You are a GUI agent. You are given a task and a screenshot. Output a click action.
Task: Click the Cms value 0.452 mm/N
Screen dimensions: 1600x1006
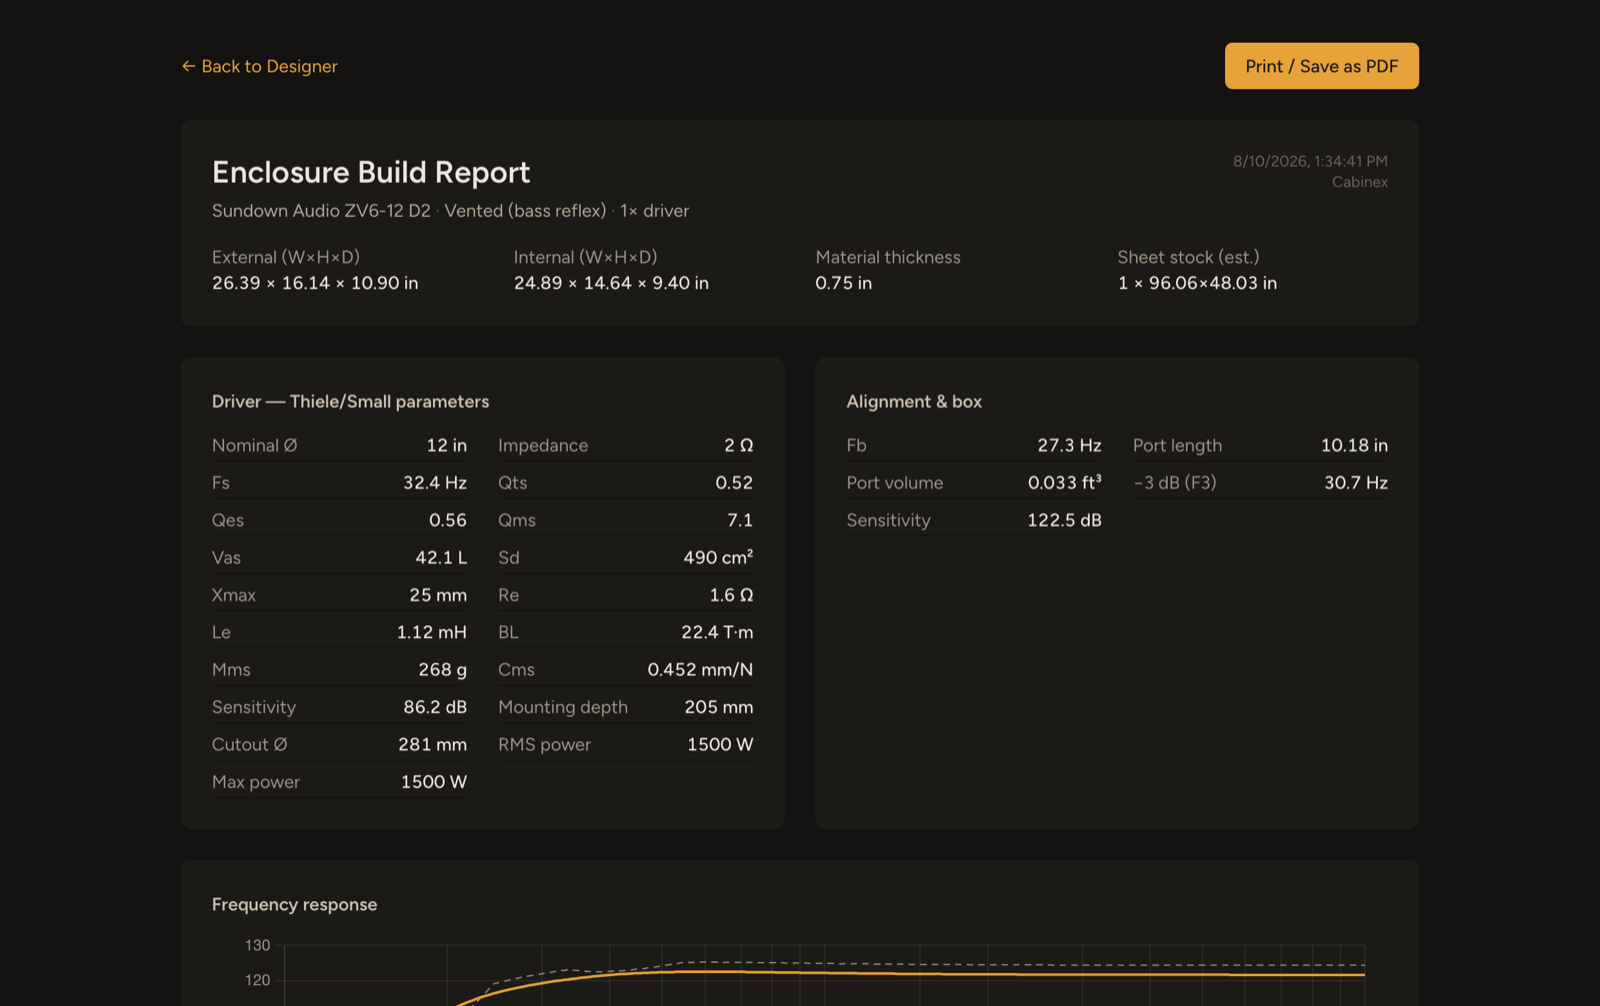tap(700, 670)
